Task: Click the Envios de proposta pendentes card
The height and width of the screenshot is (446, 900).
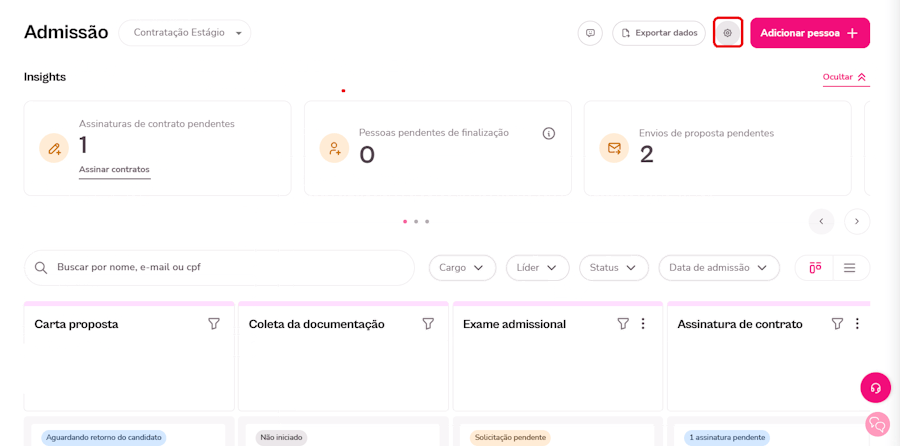Action: tap(717, 148)
